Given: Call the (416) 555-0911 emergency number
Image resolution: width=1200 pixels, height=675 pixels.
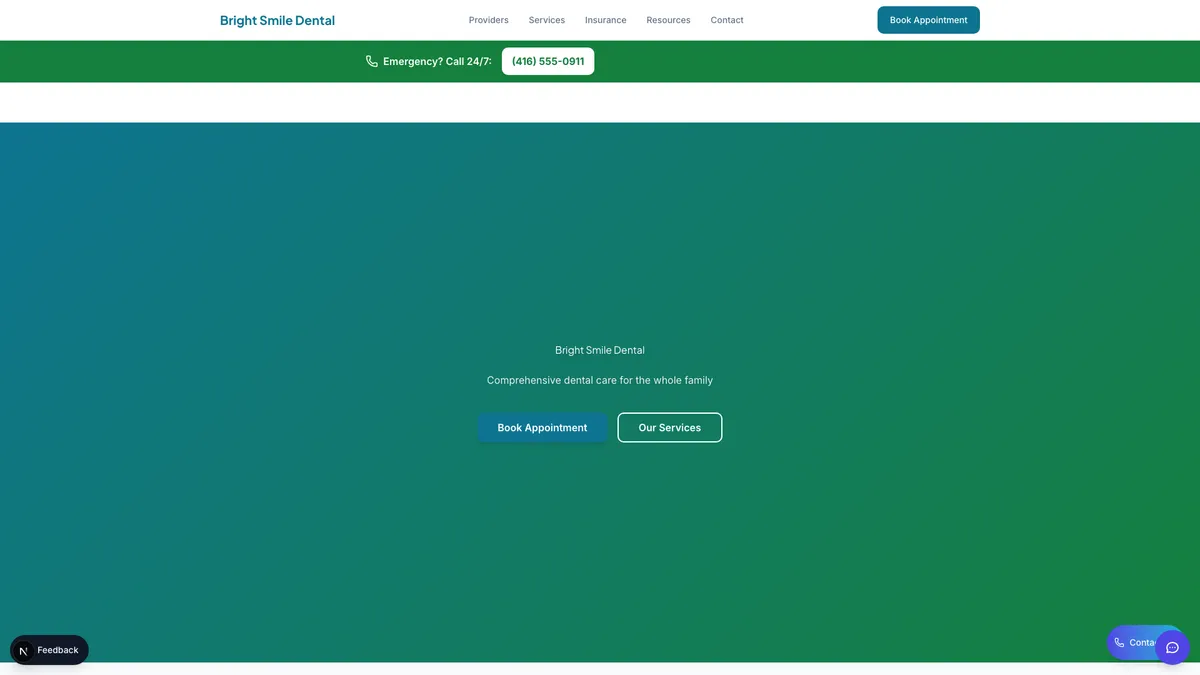Looking at the screenshot, I should (547, 61).
